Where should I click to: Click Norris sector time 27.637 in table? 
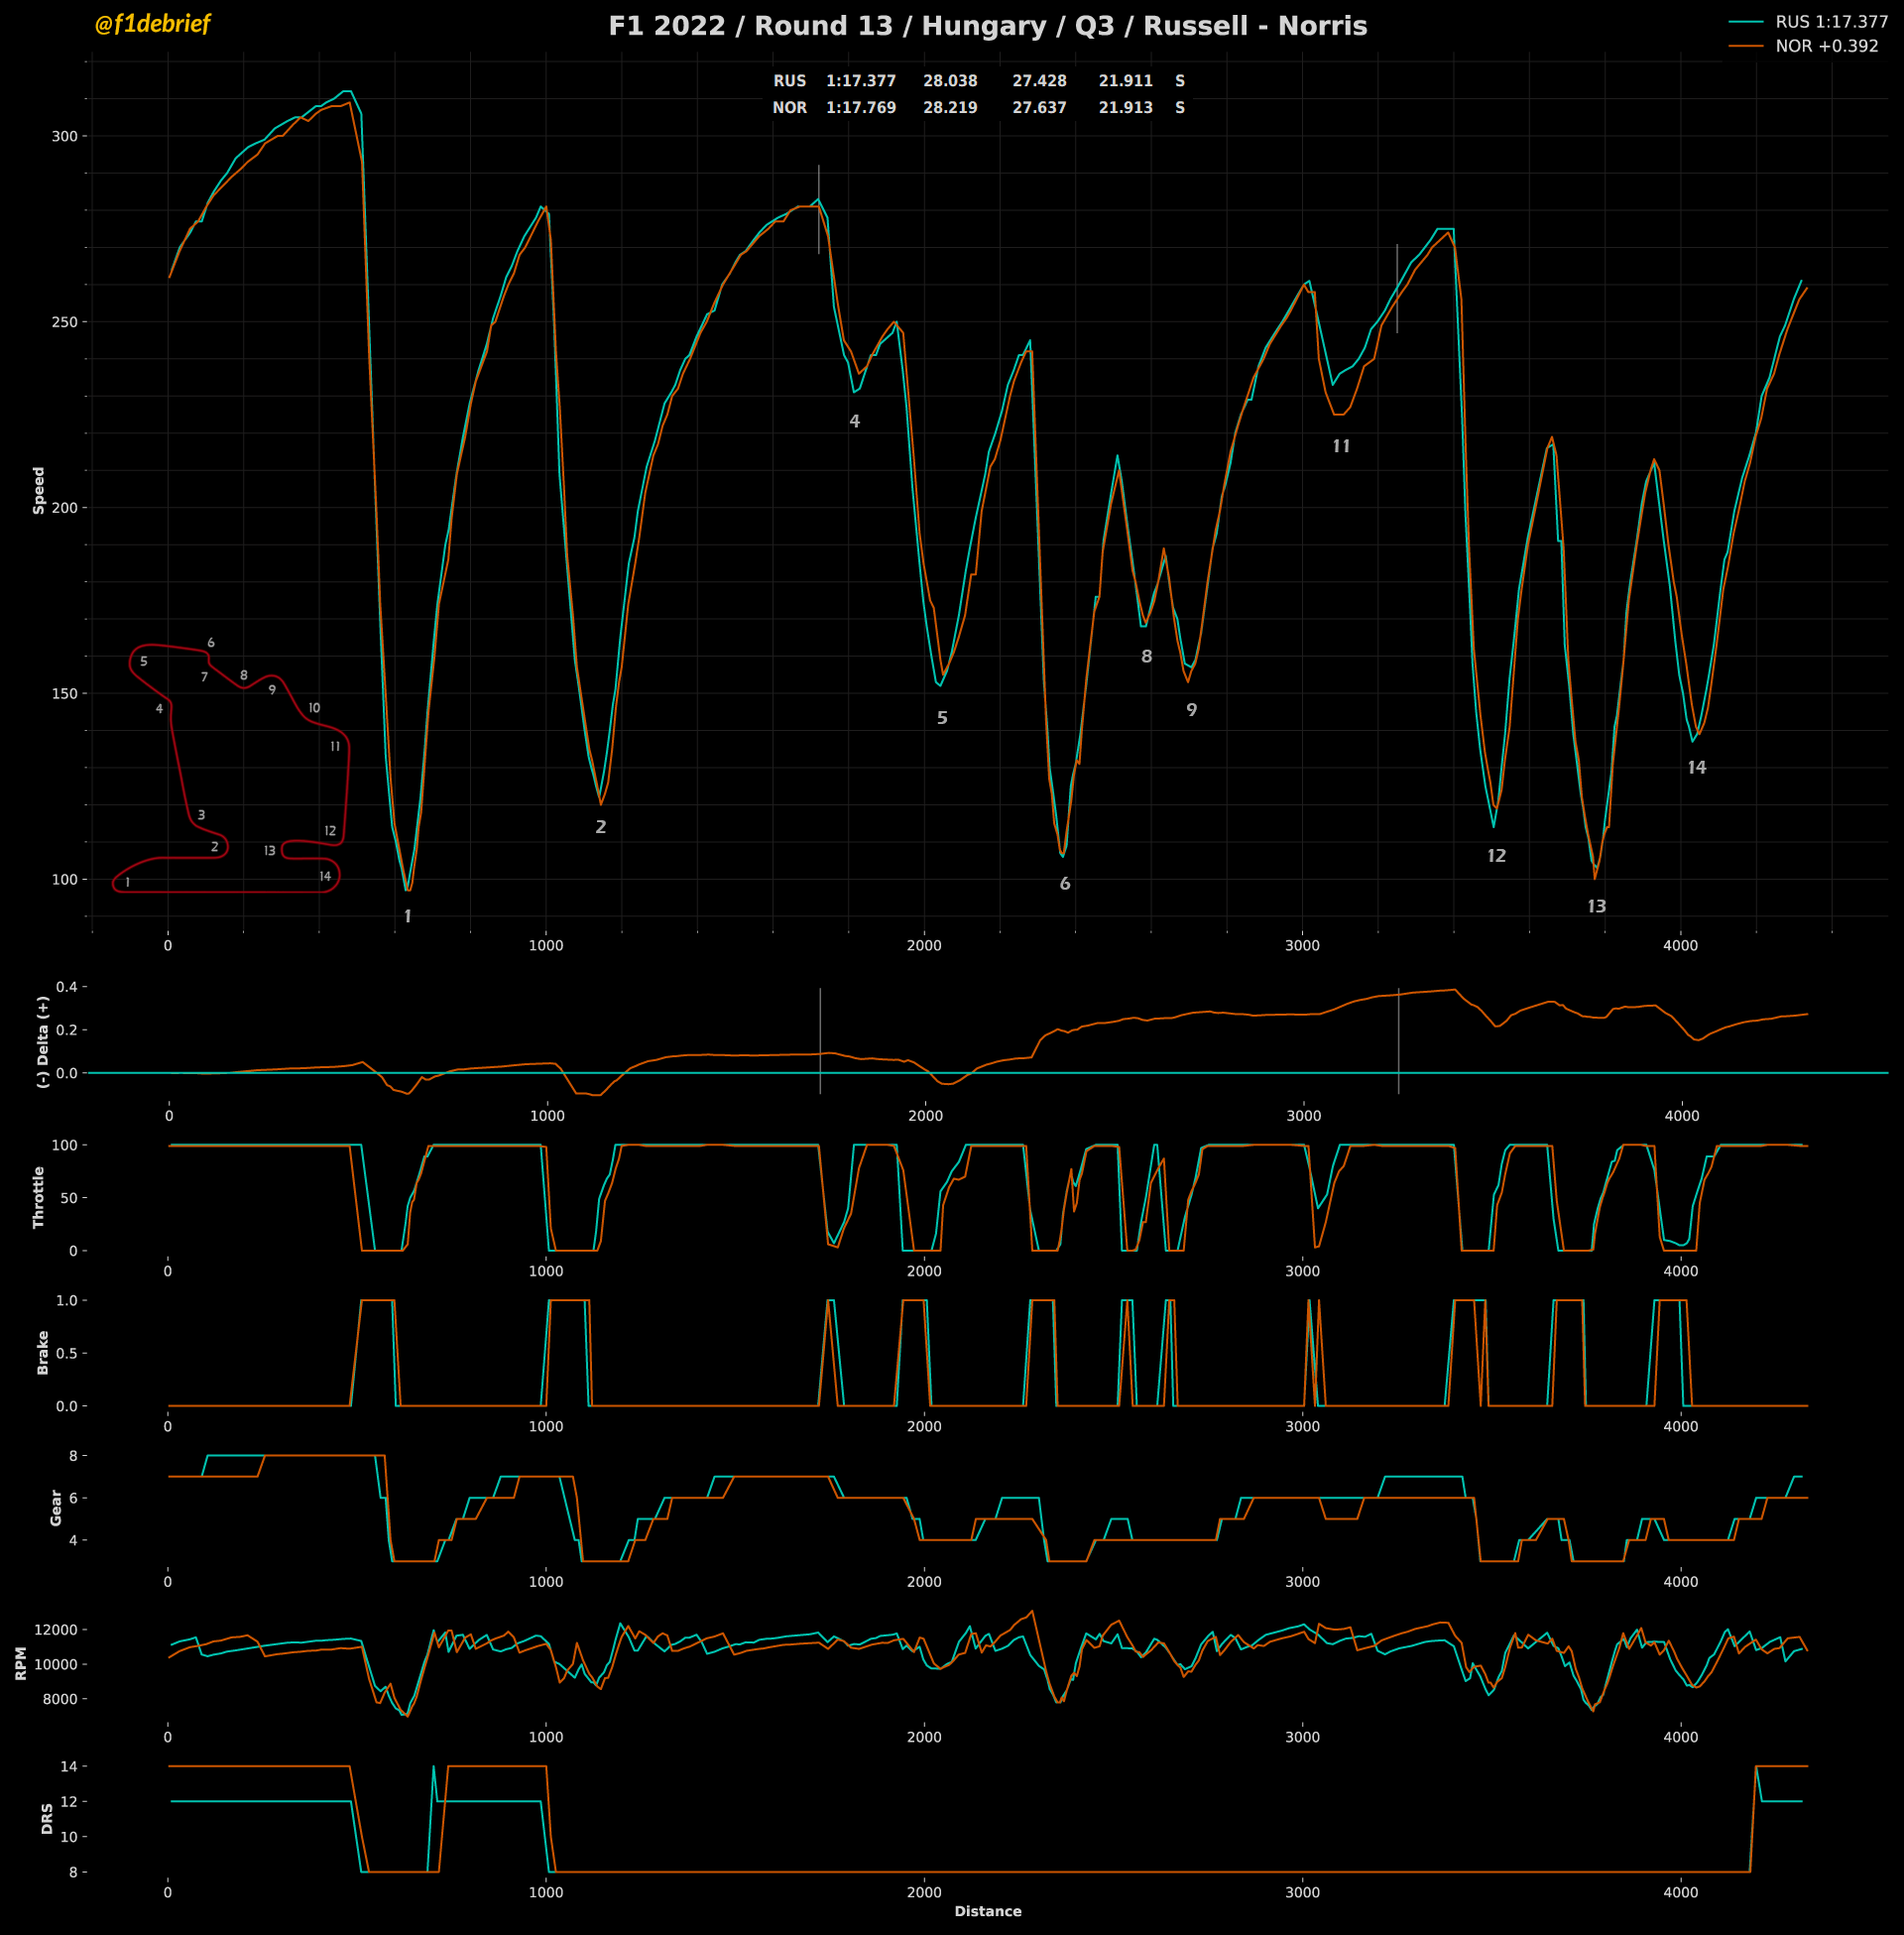point(1039,107)
